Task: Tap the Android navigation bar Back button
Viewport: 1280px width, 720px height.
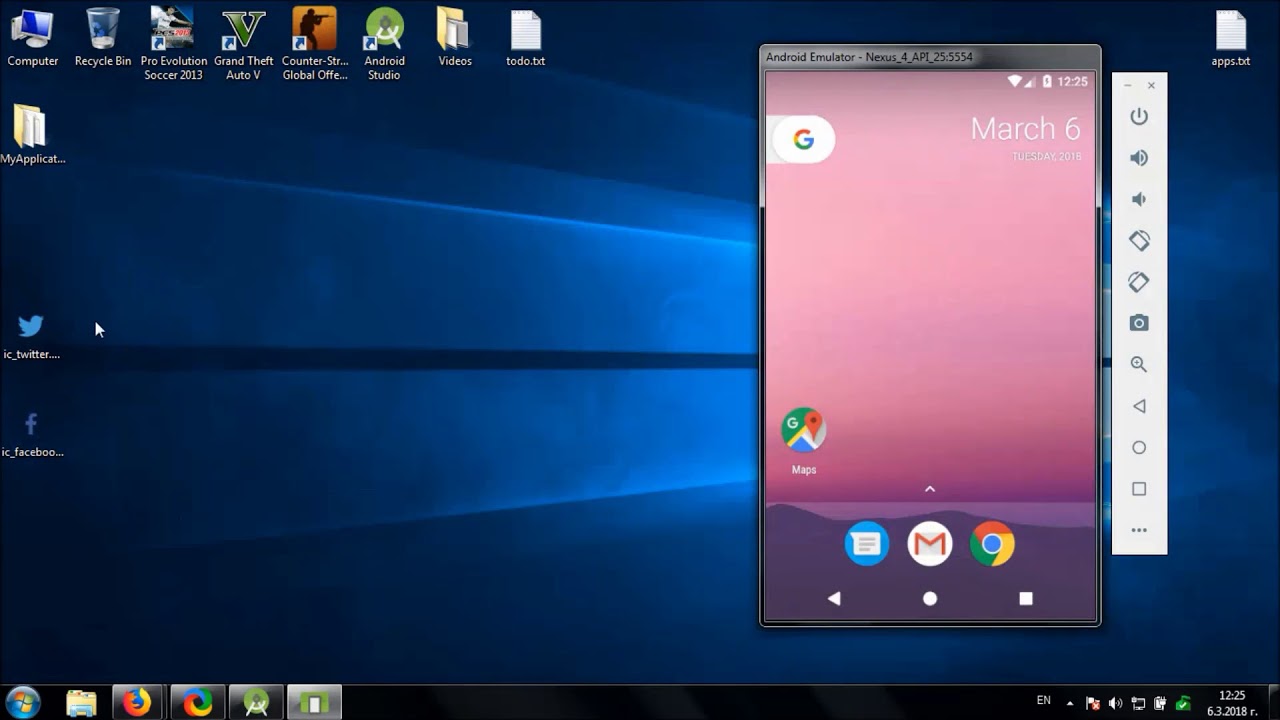Action: coord(834,598)
